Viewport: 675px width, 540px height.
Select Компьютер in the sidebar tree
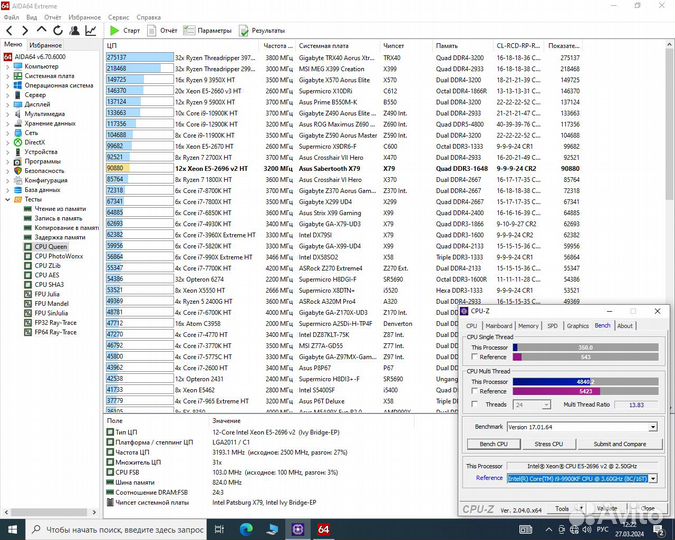tap(41, 66)
